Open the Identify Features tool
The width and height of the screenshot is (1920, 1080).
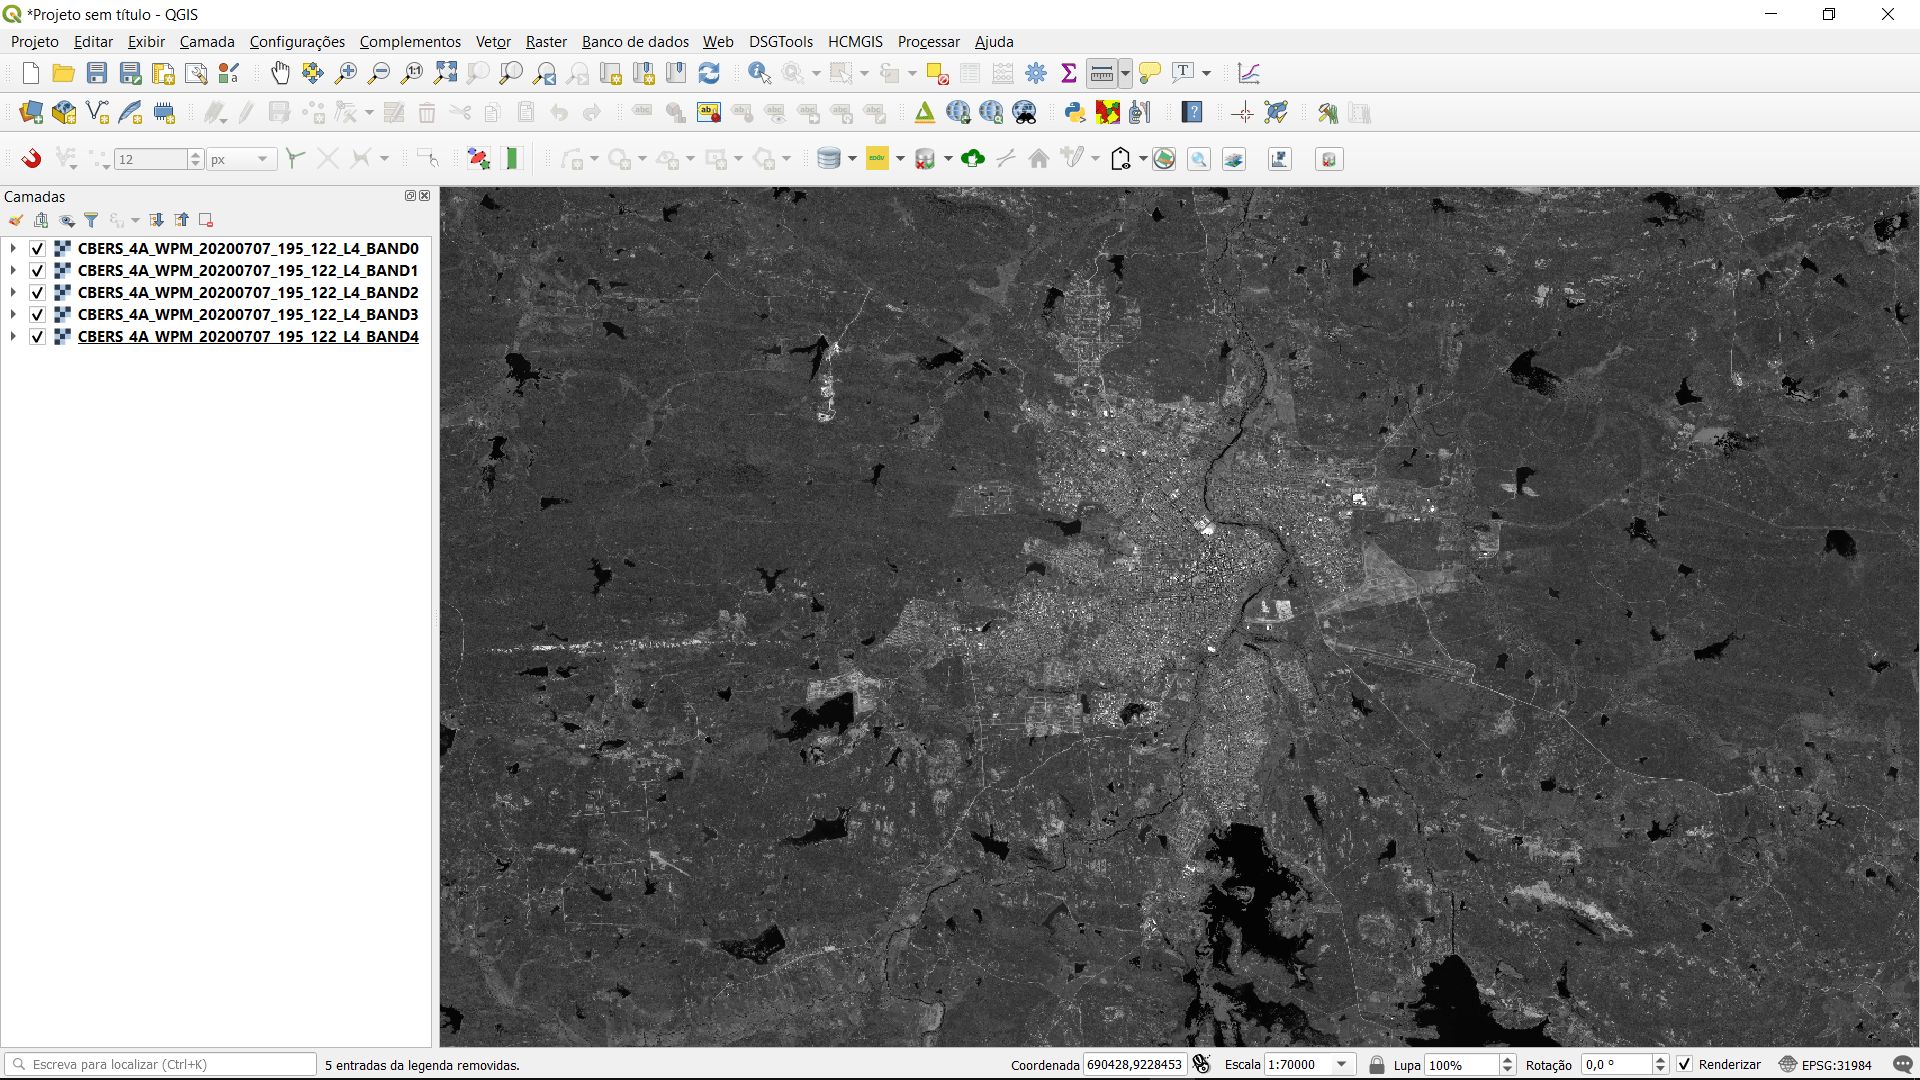tap(759, 73)
